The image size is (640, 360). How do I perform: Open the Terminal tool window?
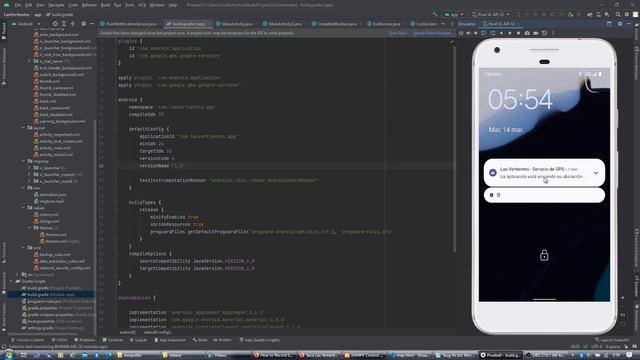tap(112, 340)
